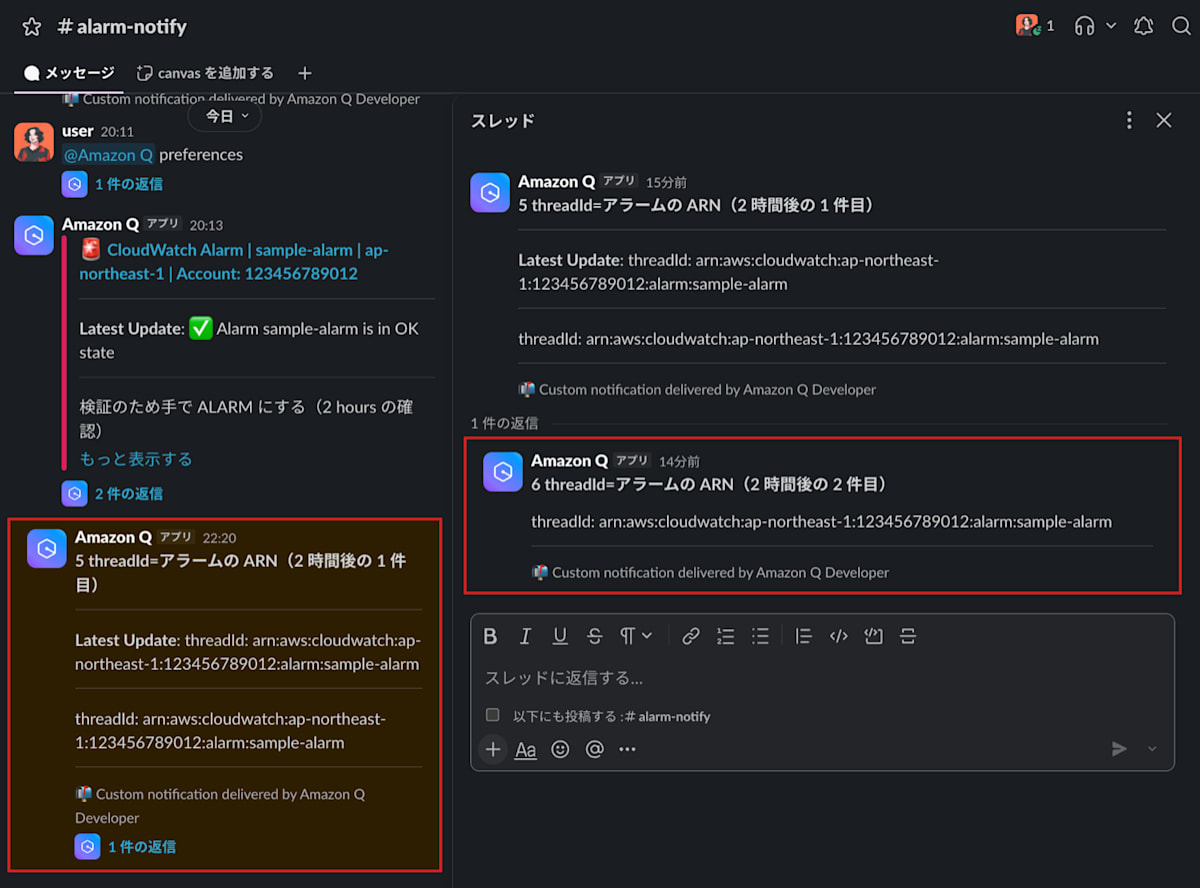This screenshot has width=1200, height=888.
Task: Add a new tab with plus
Action: 305,73
